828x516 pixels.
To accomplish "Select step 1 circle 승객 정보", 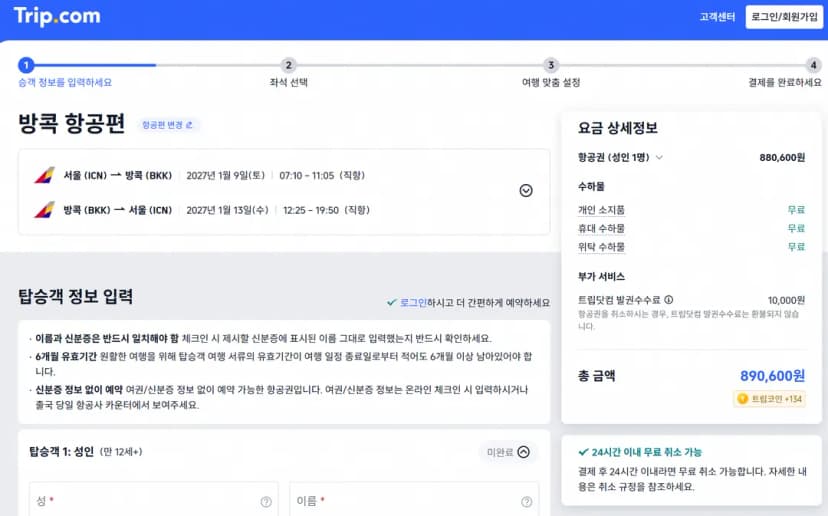I will click(x=26, y=65).
